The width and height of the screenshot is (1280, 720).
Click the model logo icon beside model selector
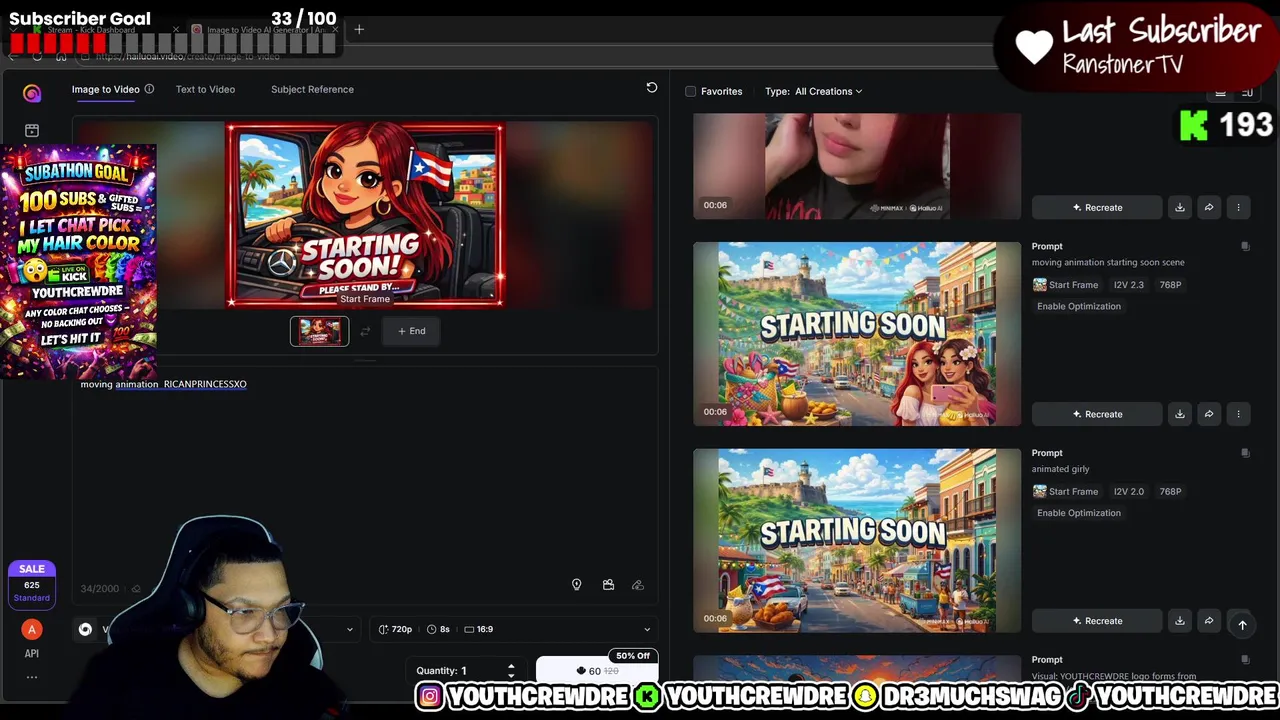point(85,629)
